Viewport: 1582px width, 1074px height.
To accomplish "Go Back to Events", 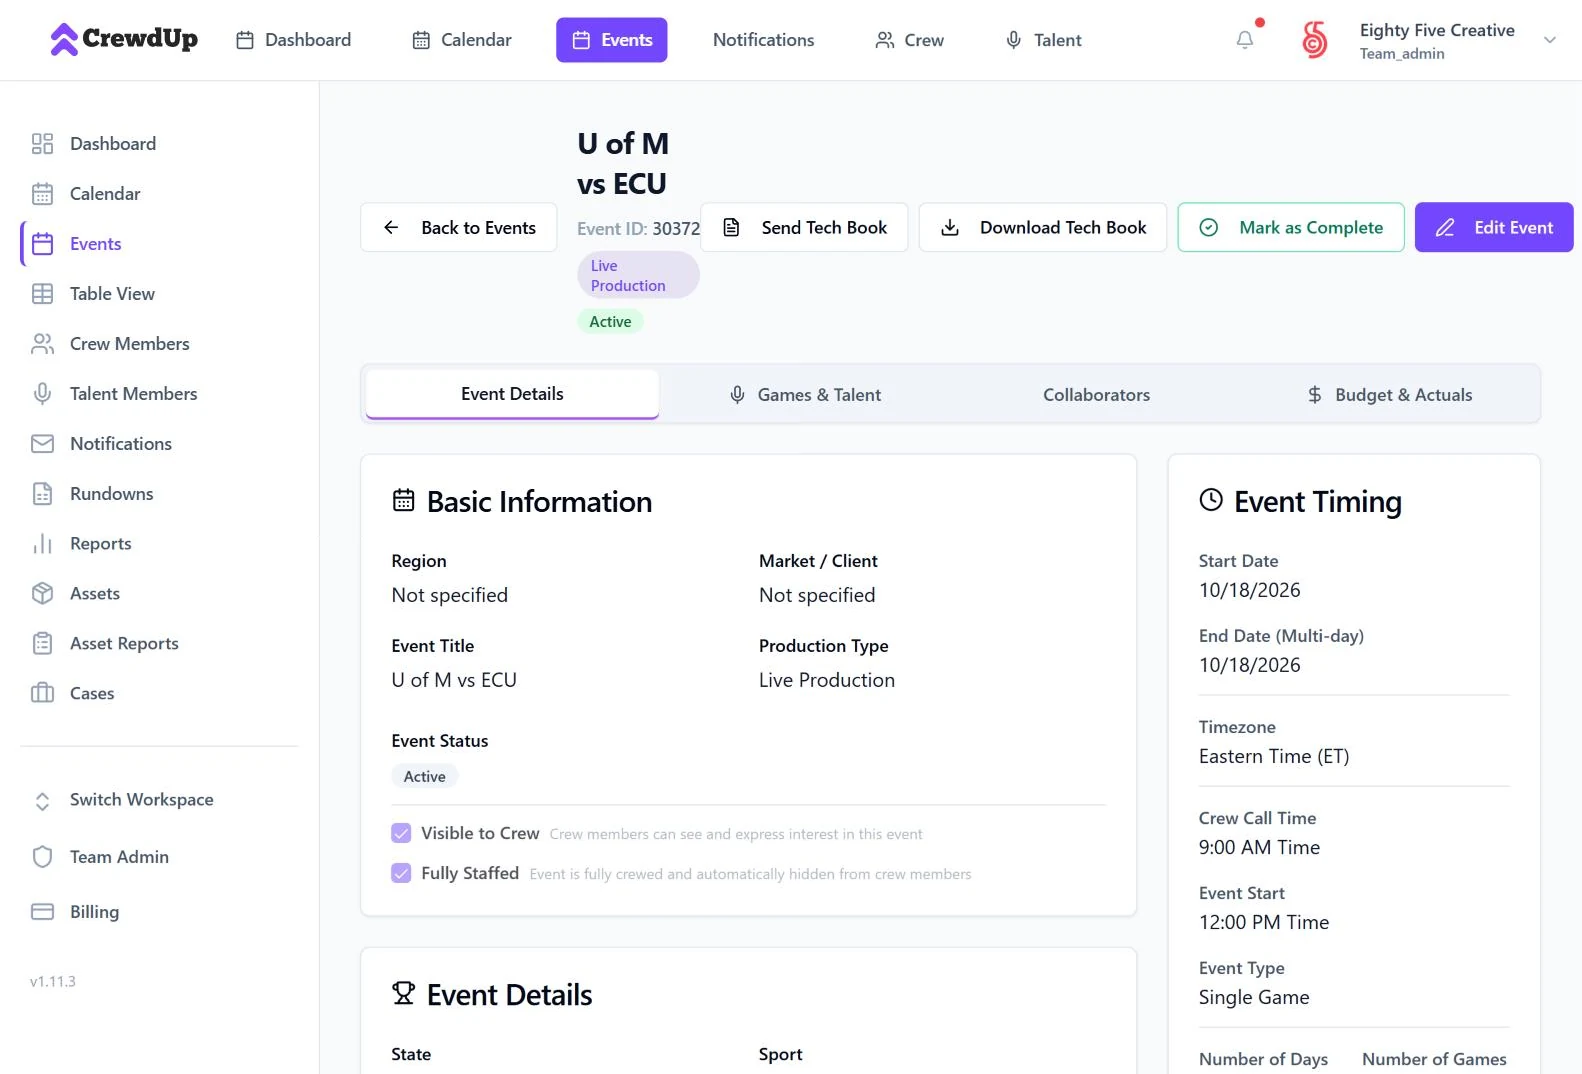I will tap(458, 228).
